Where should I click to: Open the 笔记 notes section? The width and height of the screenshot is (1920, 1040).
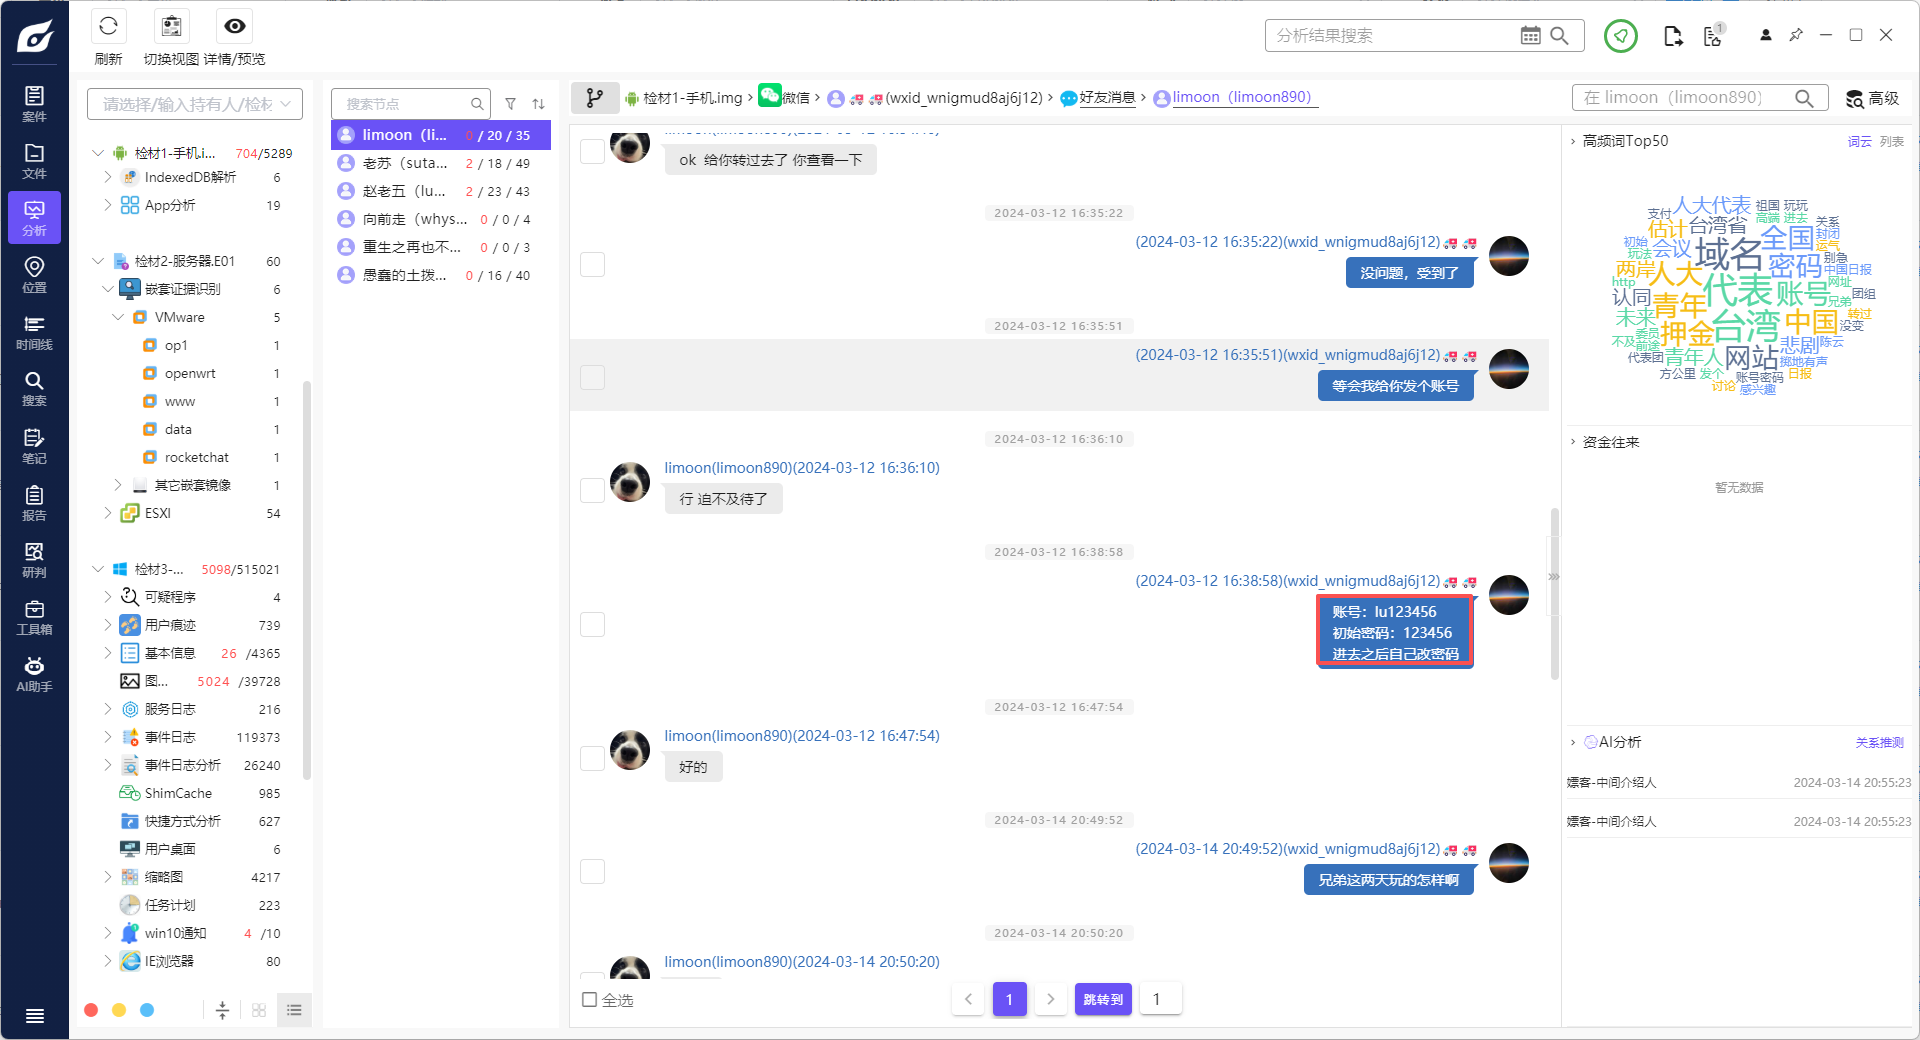pos(34,446)
